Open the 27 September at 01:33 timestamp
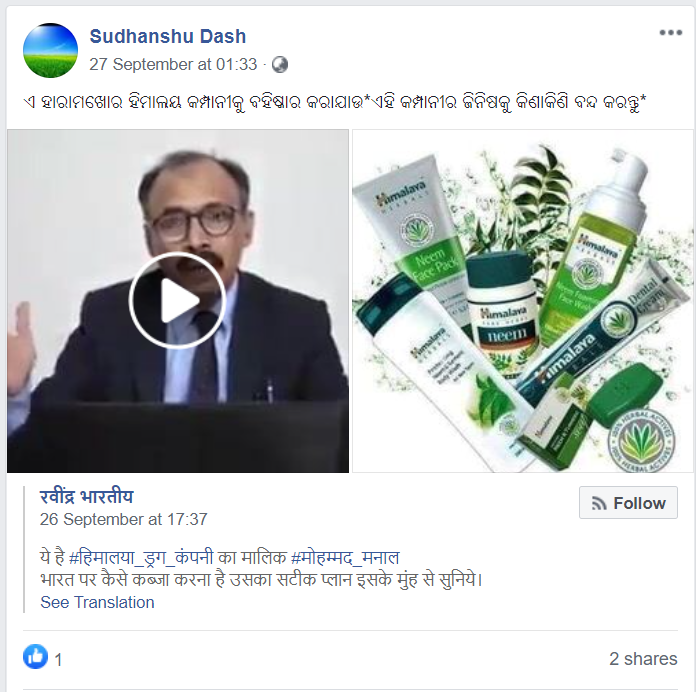Viewport: 696px width, 692px height. pos(173,65)
